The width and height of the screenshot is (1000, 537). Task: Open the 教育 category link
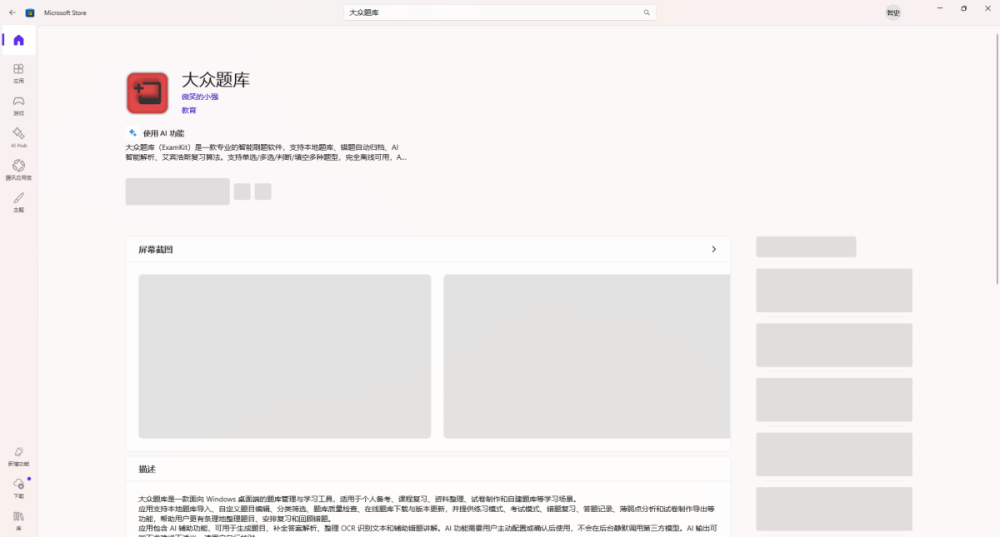click(189, 110)
